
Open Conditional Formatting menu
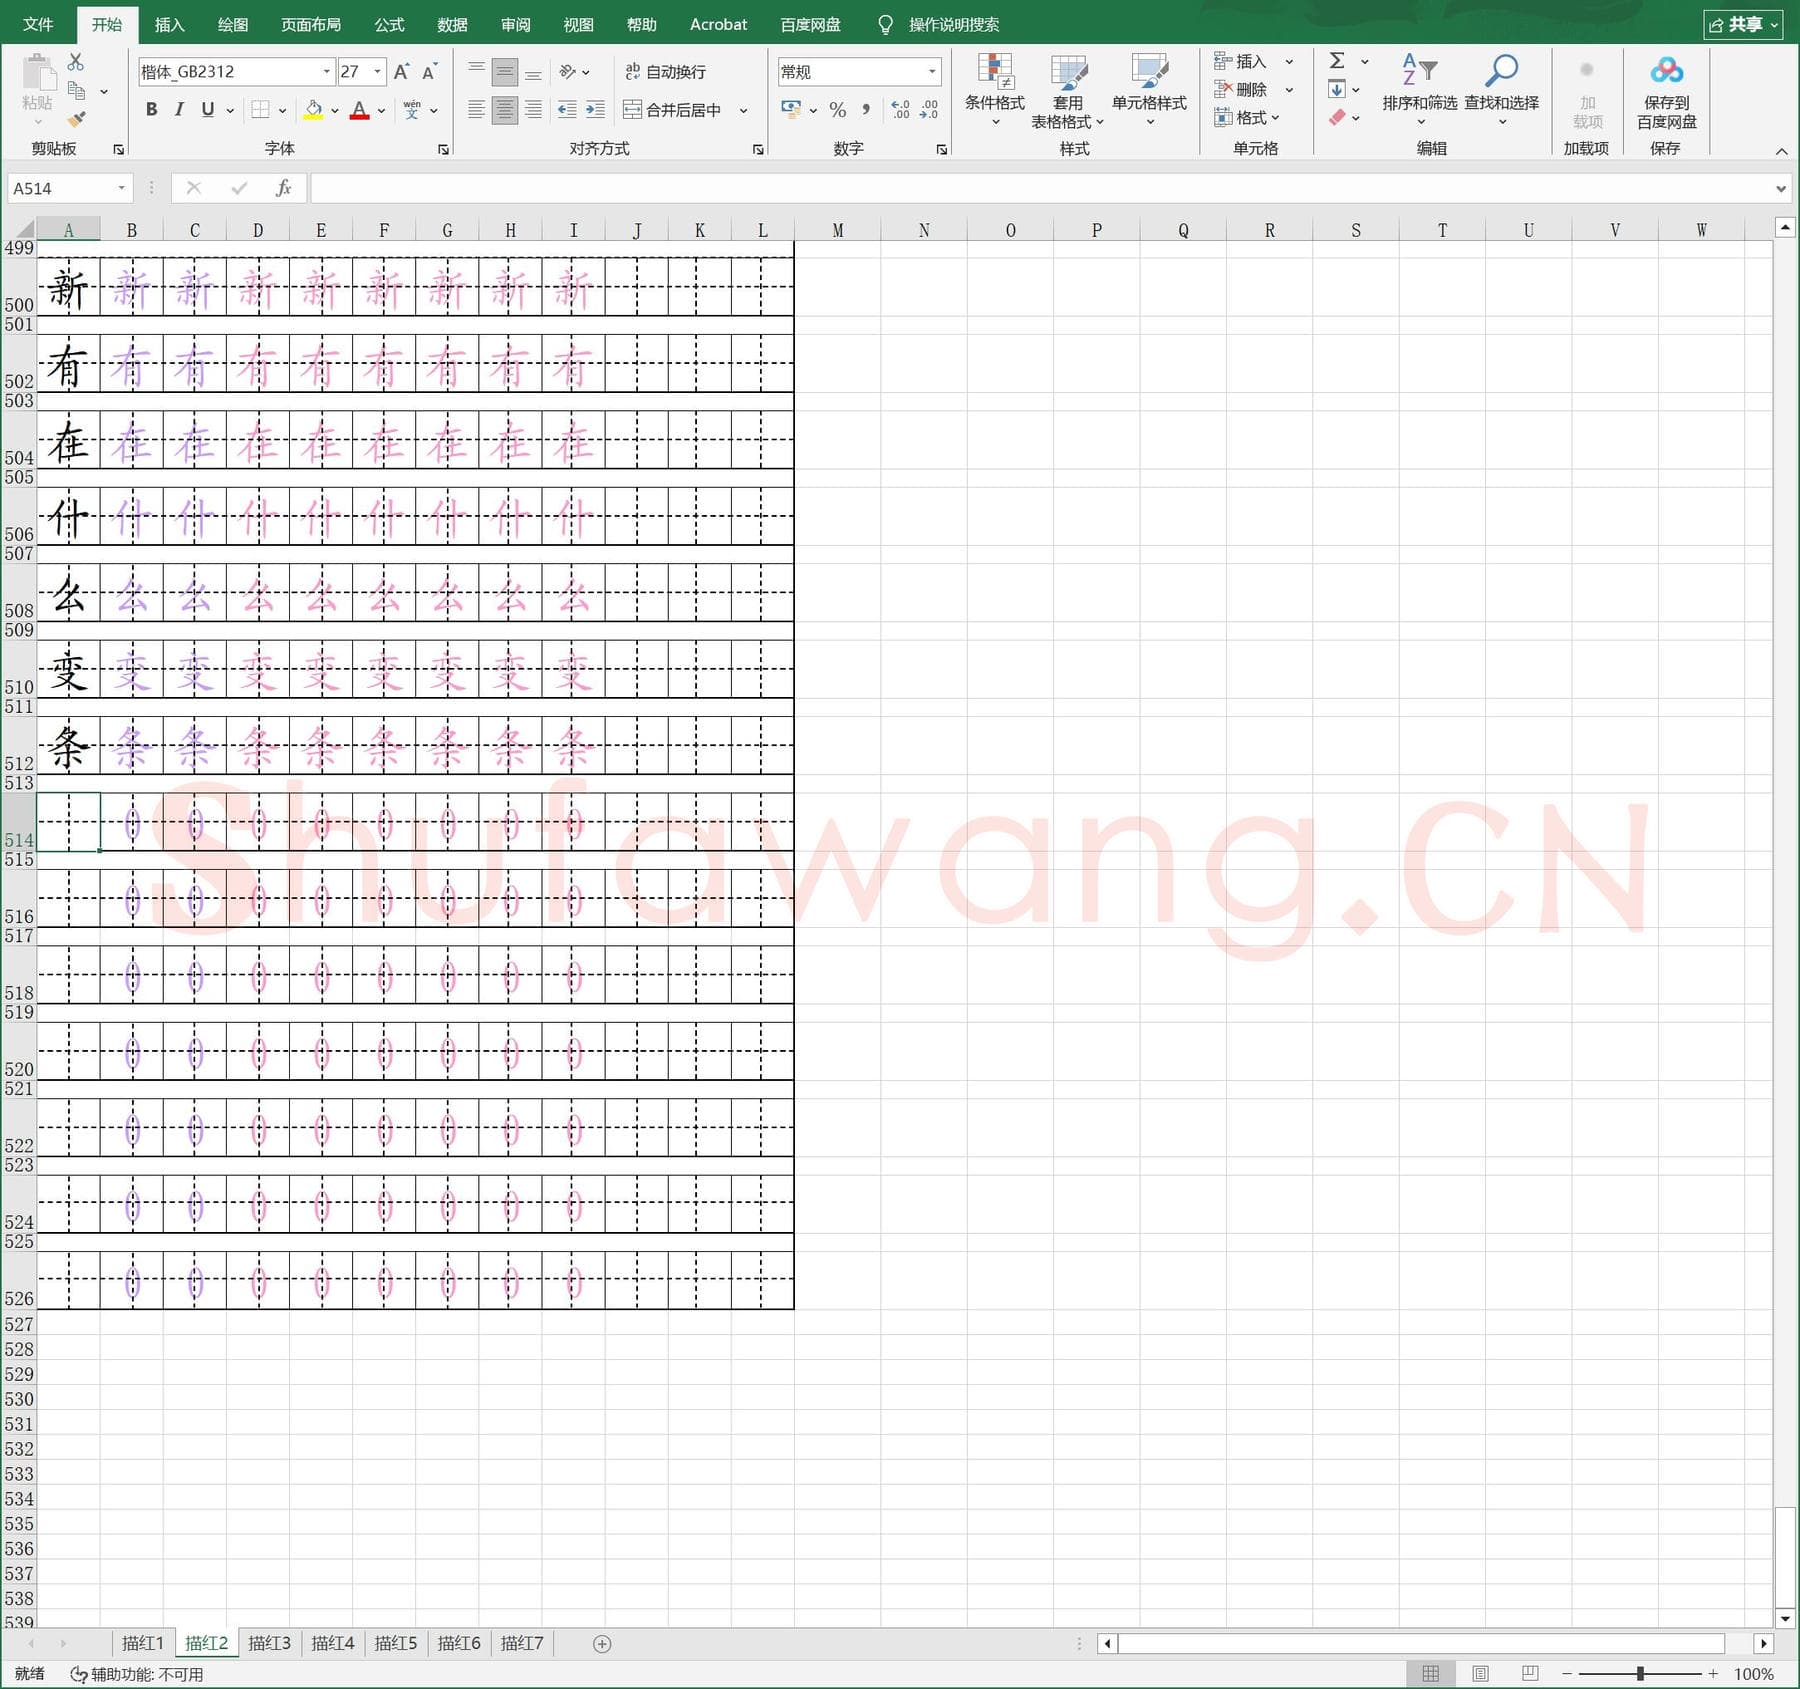(x=994, y=90)
